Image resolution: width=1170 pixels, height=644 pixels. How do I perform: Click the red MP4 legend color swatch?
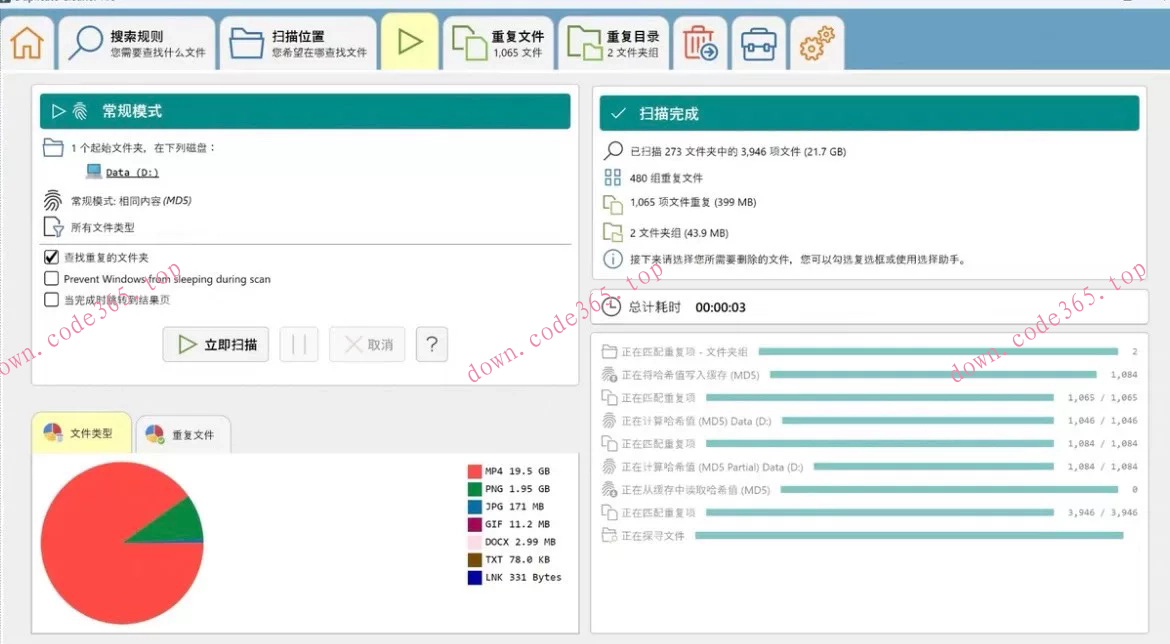tap(474, 471)
